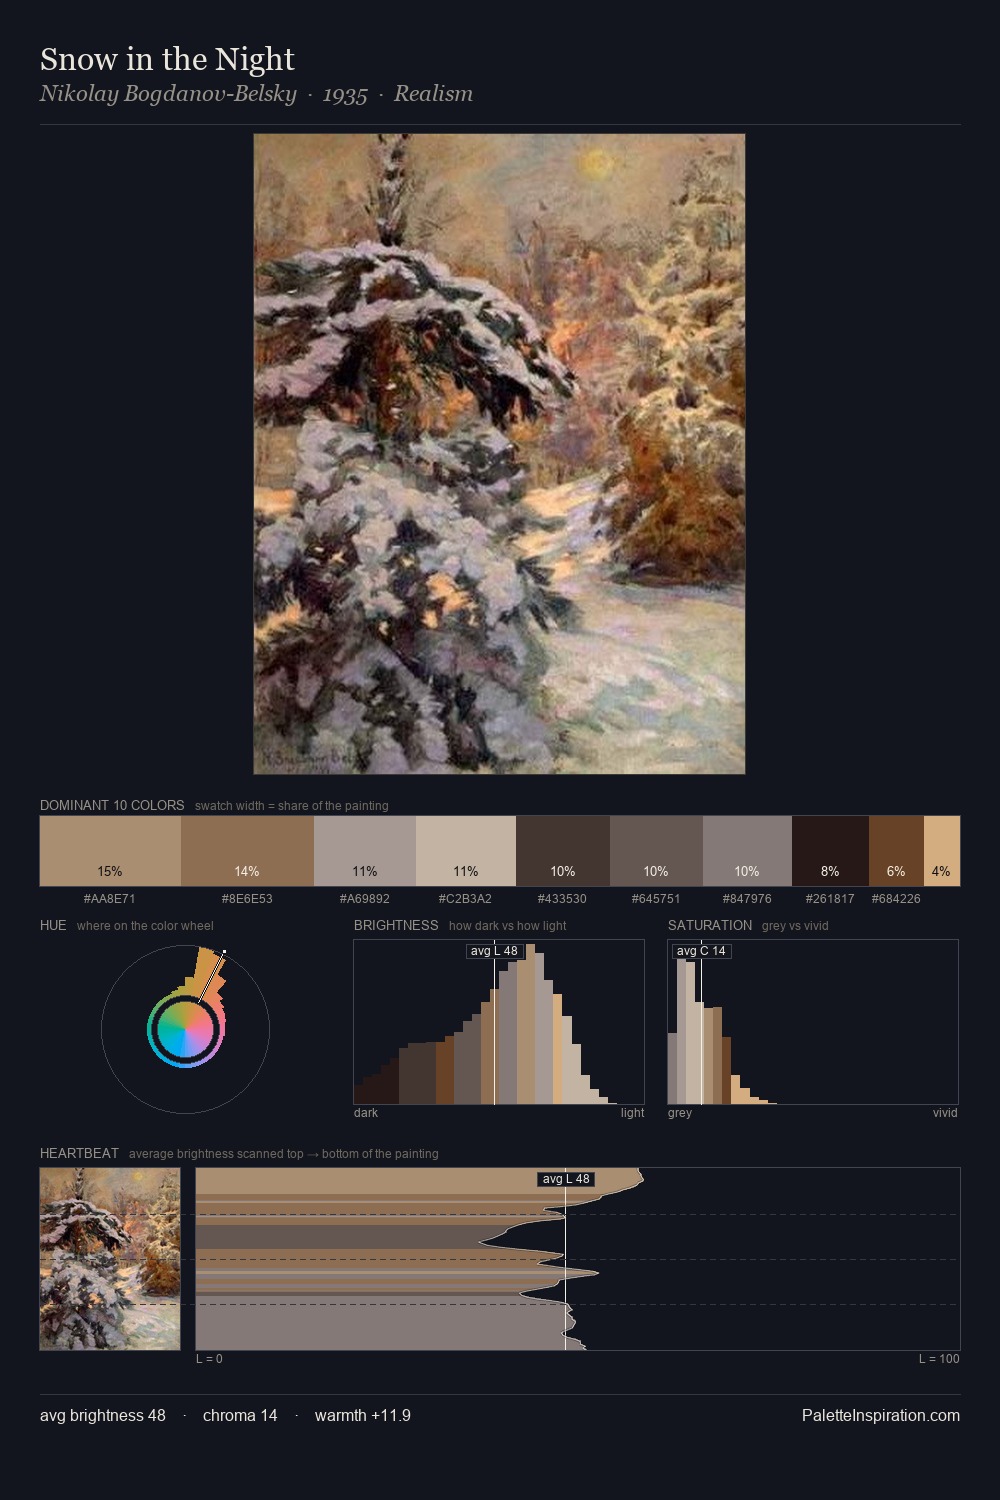The height and width of the screenshot is (1500, 1000).
Task: Click the title 'Snow in the Night'
Action: (x=167, y=59)
